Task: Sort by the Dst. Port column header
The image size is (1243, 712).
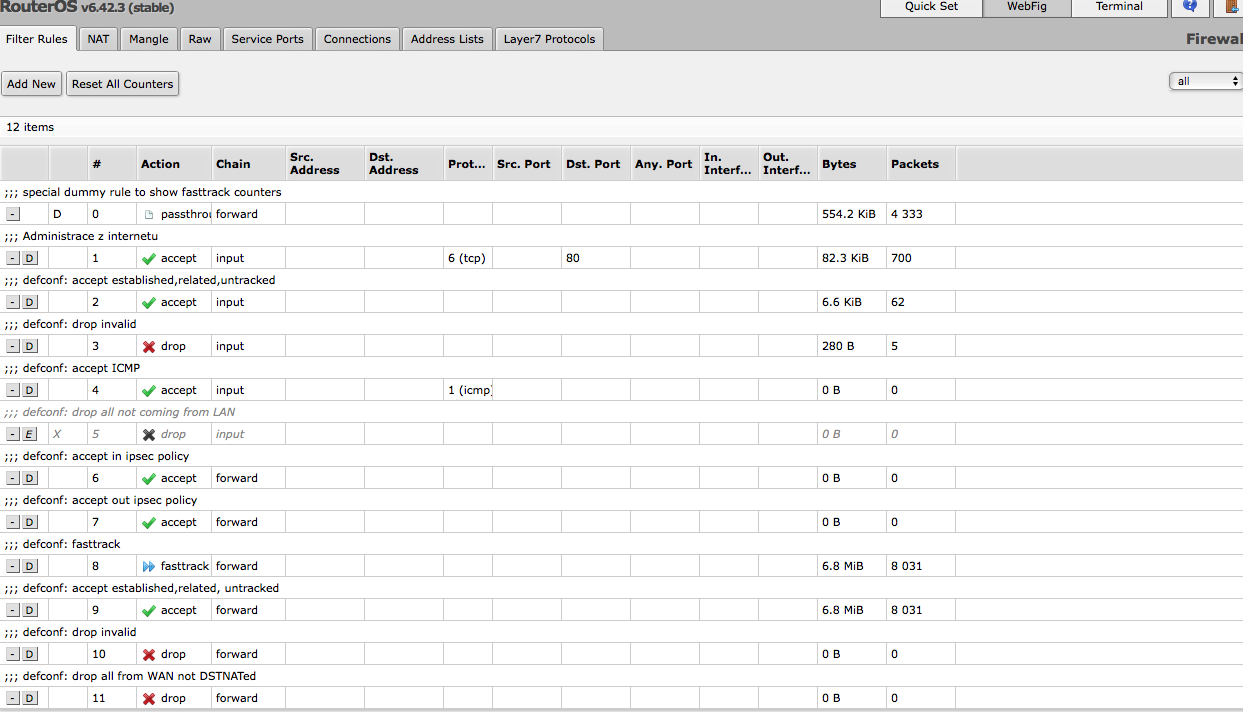Action: (595, 164)
